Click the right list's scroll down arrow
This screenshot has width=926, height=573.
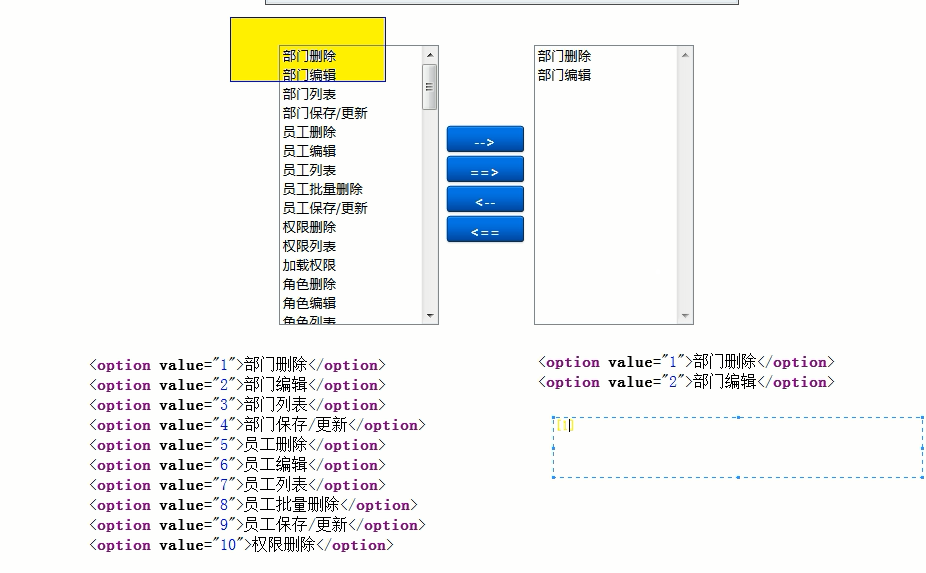coord(685,316)
